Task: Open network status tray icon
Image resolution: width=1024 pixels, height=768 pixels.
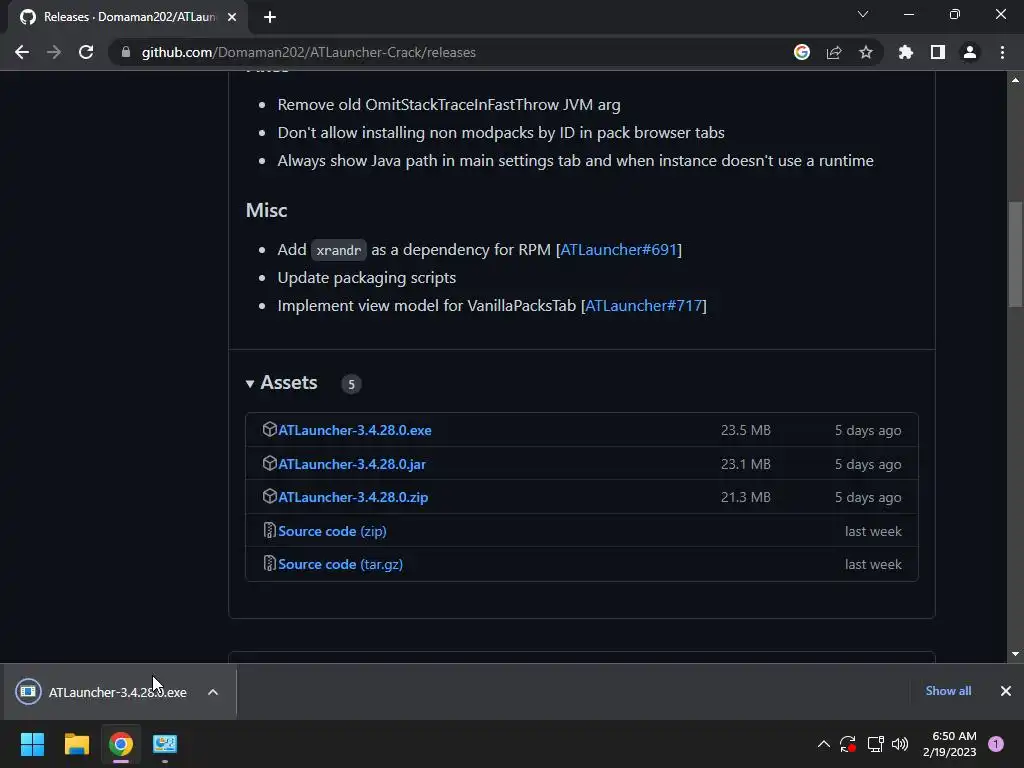Action: pos(875,744)
